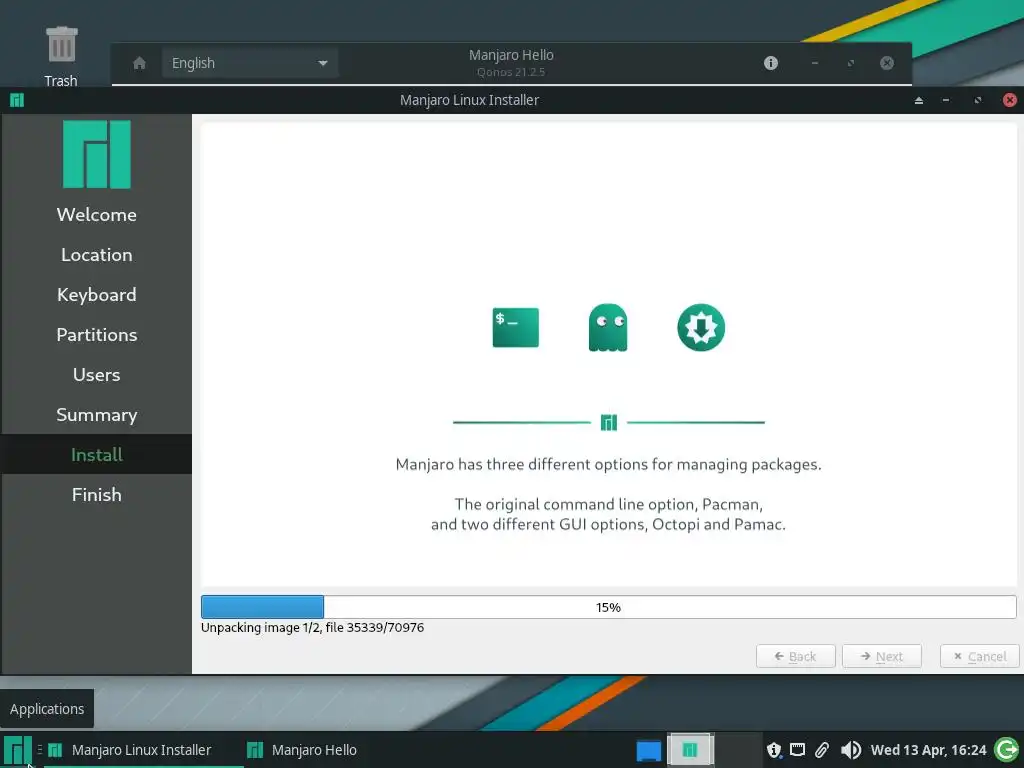
Task: Open the Trash desktop icon
Action: 61,56
